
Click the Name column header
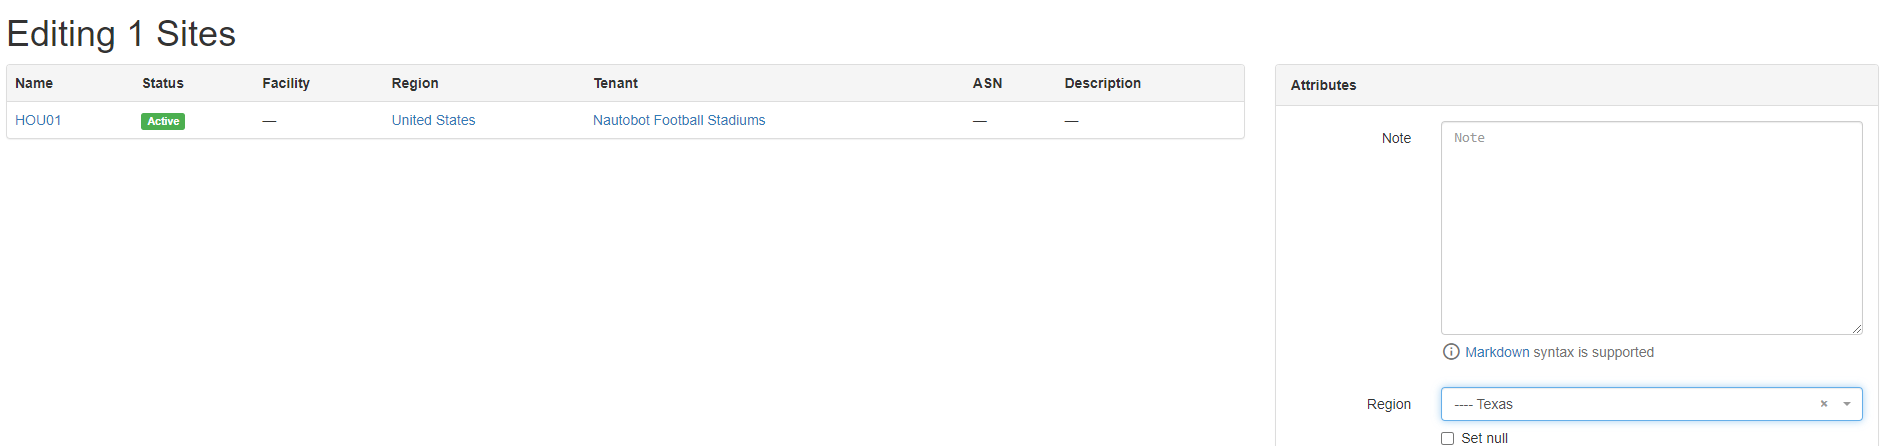(x=34, y=83)
